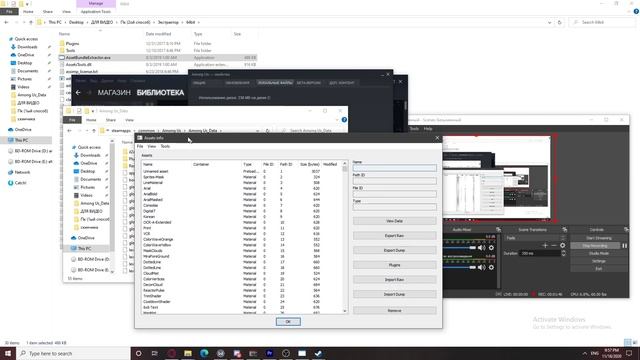The image size is (640, 360).
Task: Go up one folder in Among Us_Data explorer
Action: click(94, 131)
